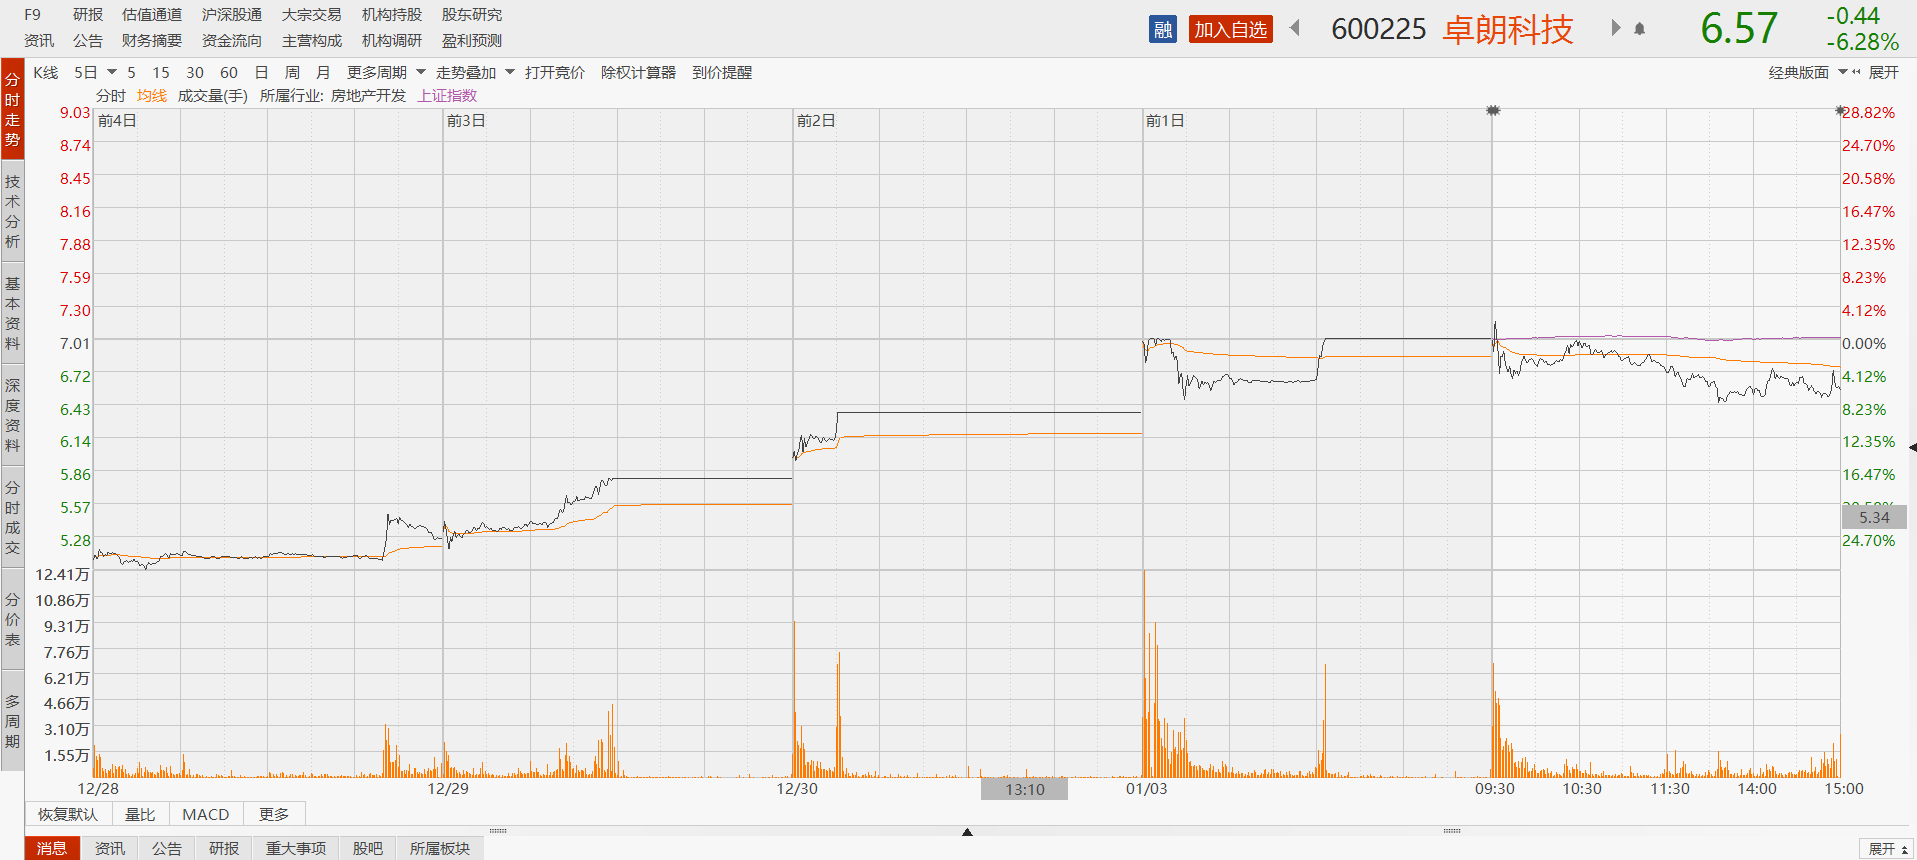
Task: Switch to K线 chart view
Action: point(46,73)
